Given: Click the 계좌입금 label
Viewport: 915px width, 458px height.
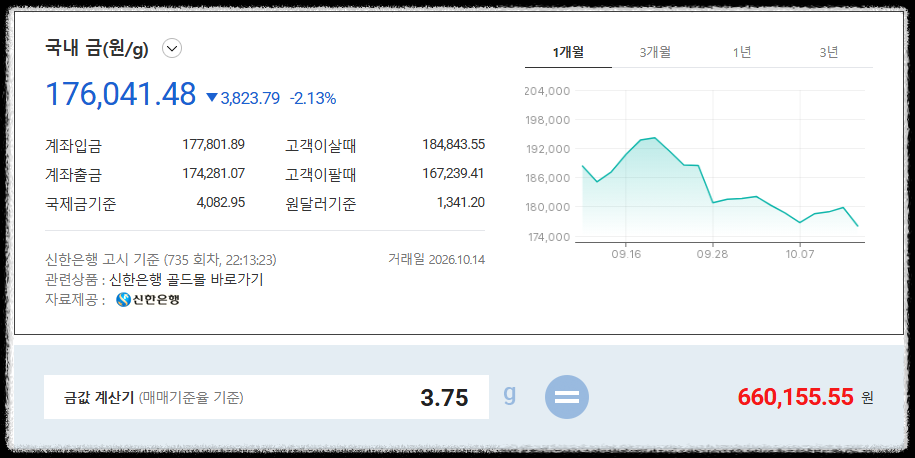Looking at the screenshot, I should 73,145.
